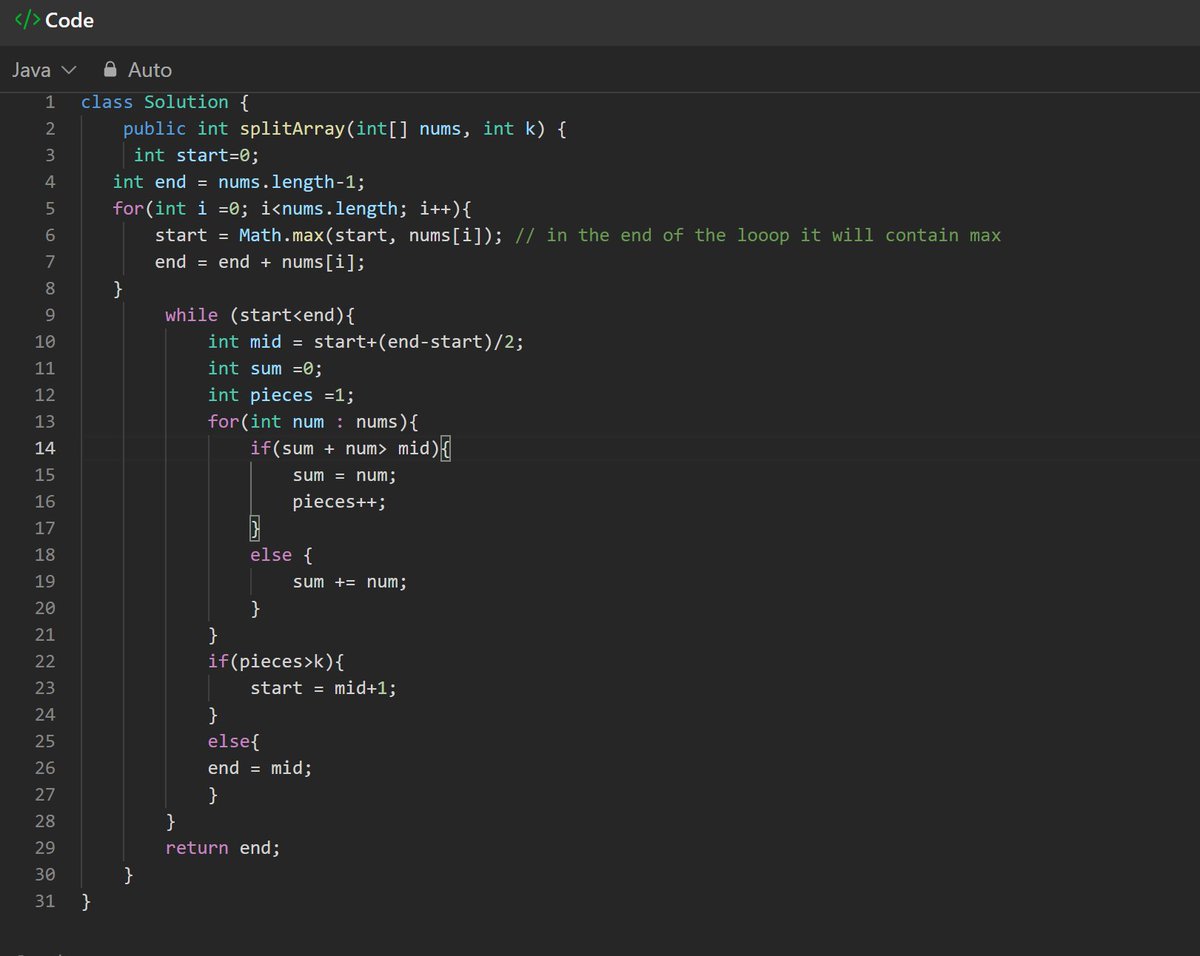Click the end = mid statement
This screenshot has height=956, width=1200.
(x=260, y=768)
